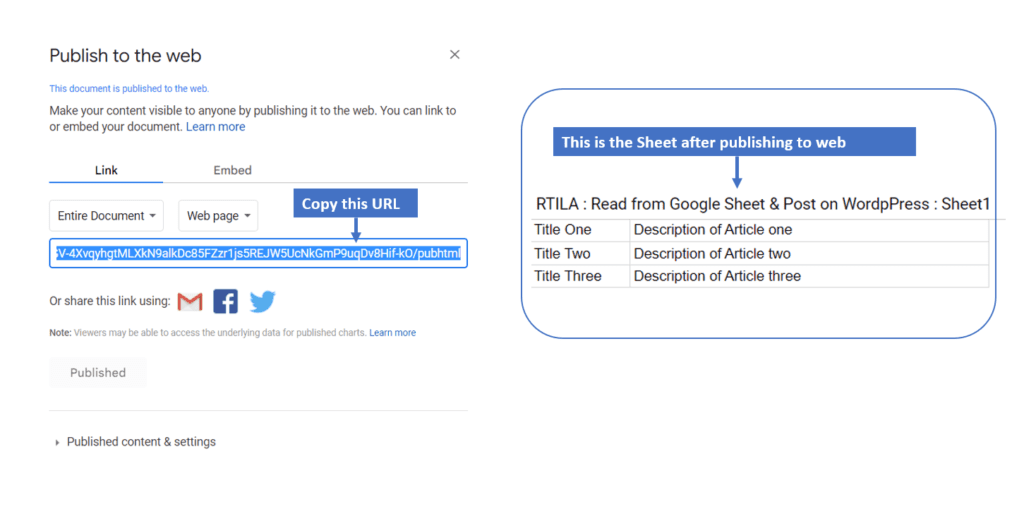Screen dimensions: 1024x507
Task: Share the link via Facebook icon
Action: point(225,302)
